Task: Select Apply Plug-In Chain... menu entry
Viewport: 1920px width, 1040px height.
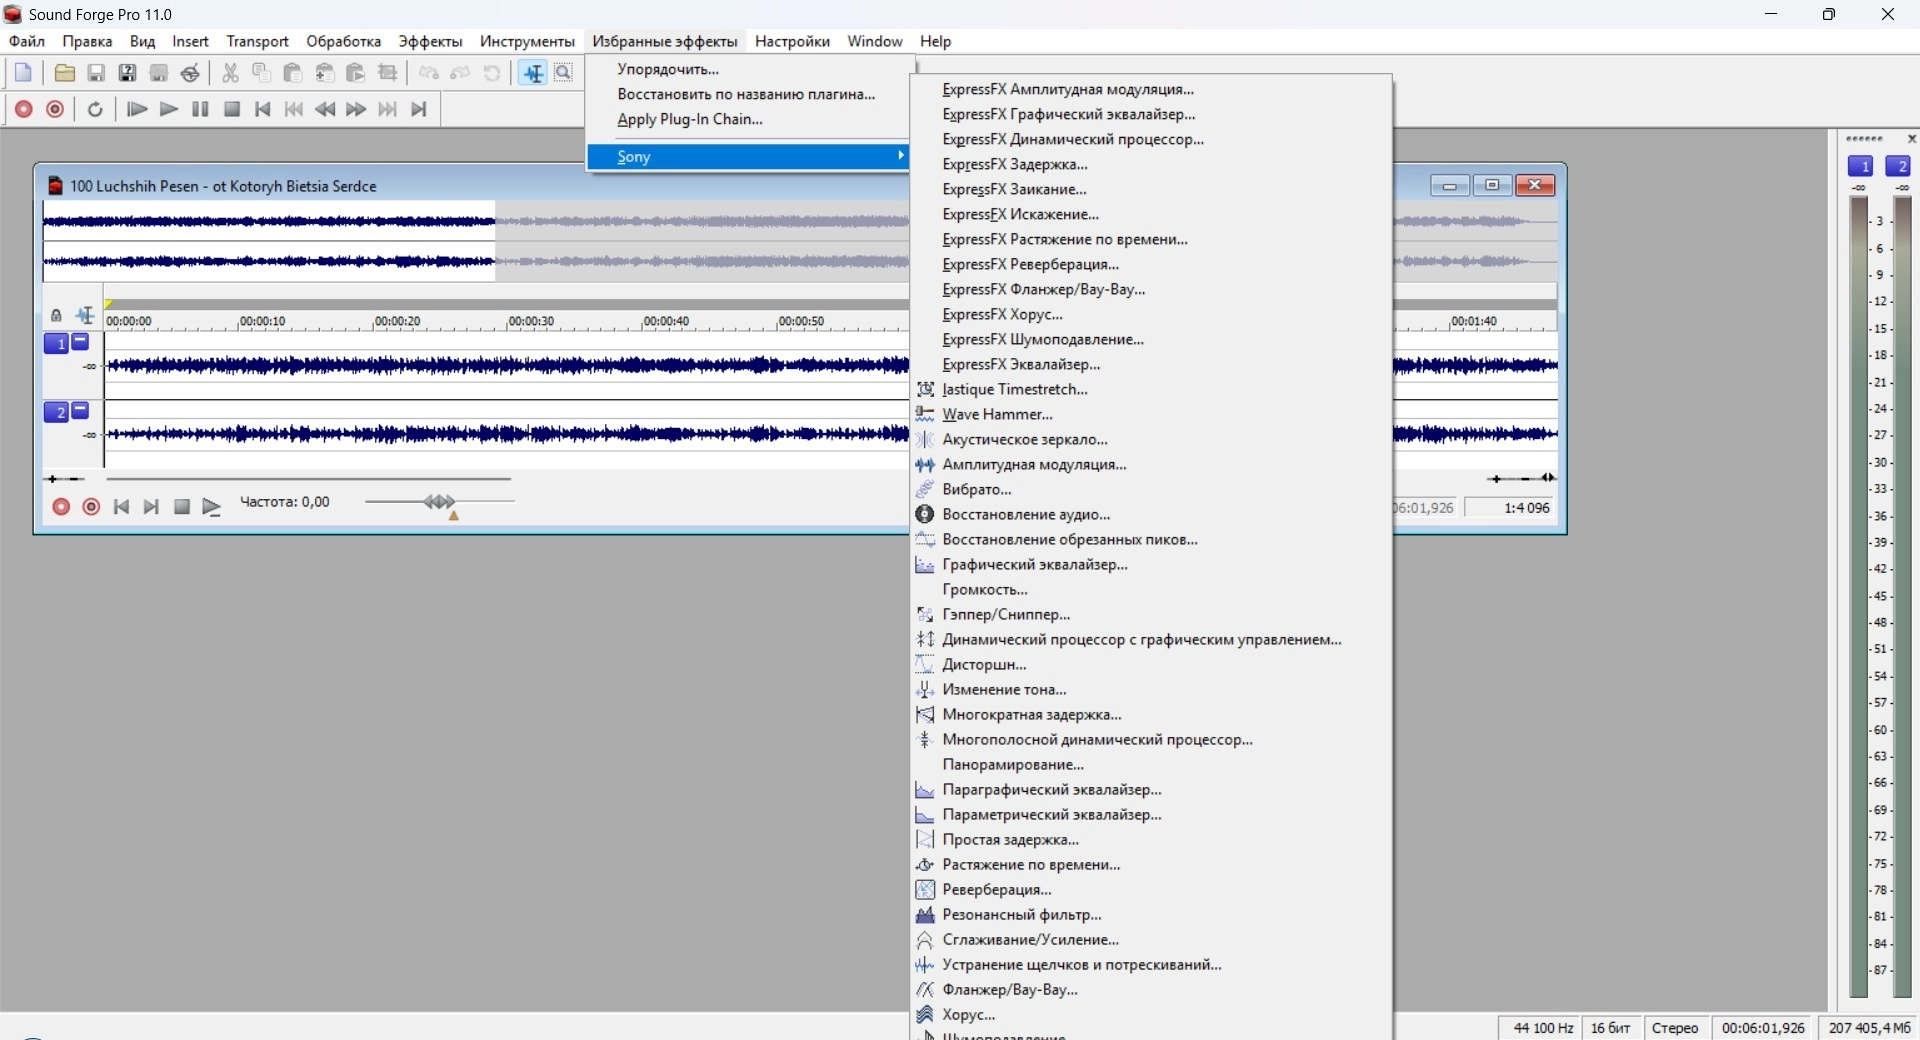Action: click(x=748, y=119)
